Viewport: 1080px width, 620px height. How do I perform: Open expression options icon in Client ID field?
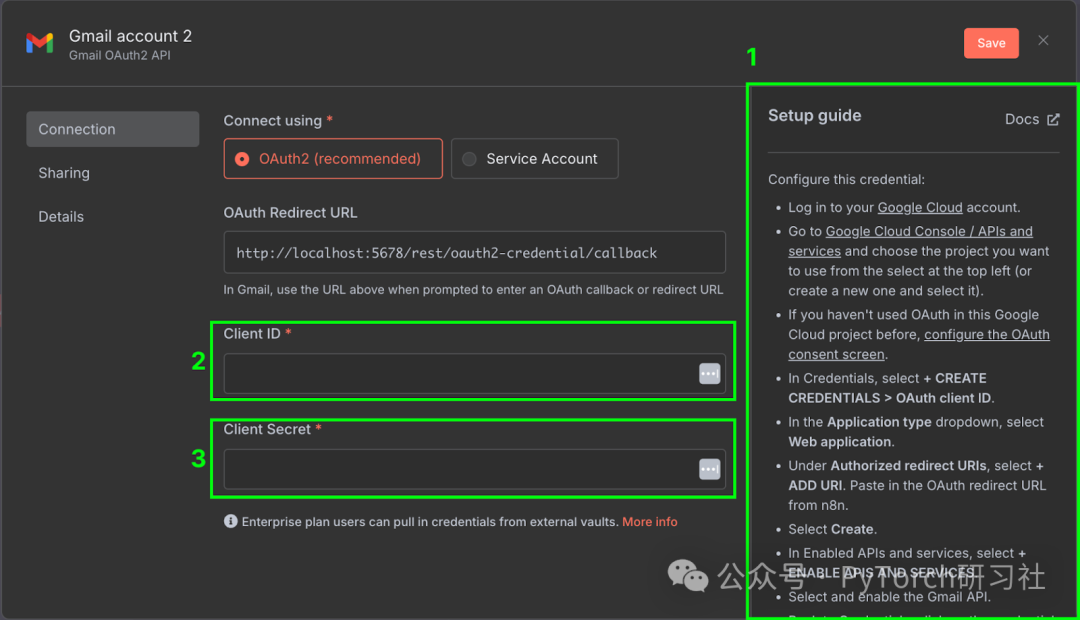pos(709,373)
